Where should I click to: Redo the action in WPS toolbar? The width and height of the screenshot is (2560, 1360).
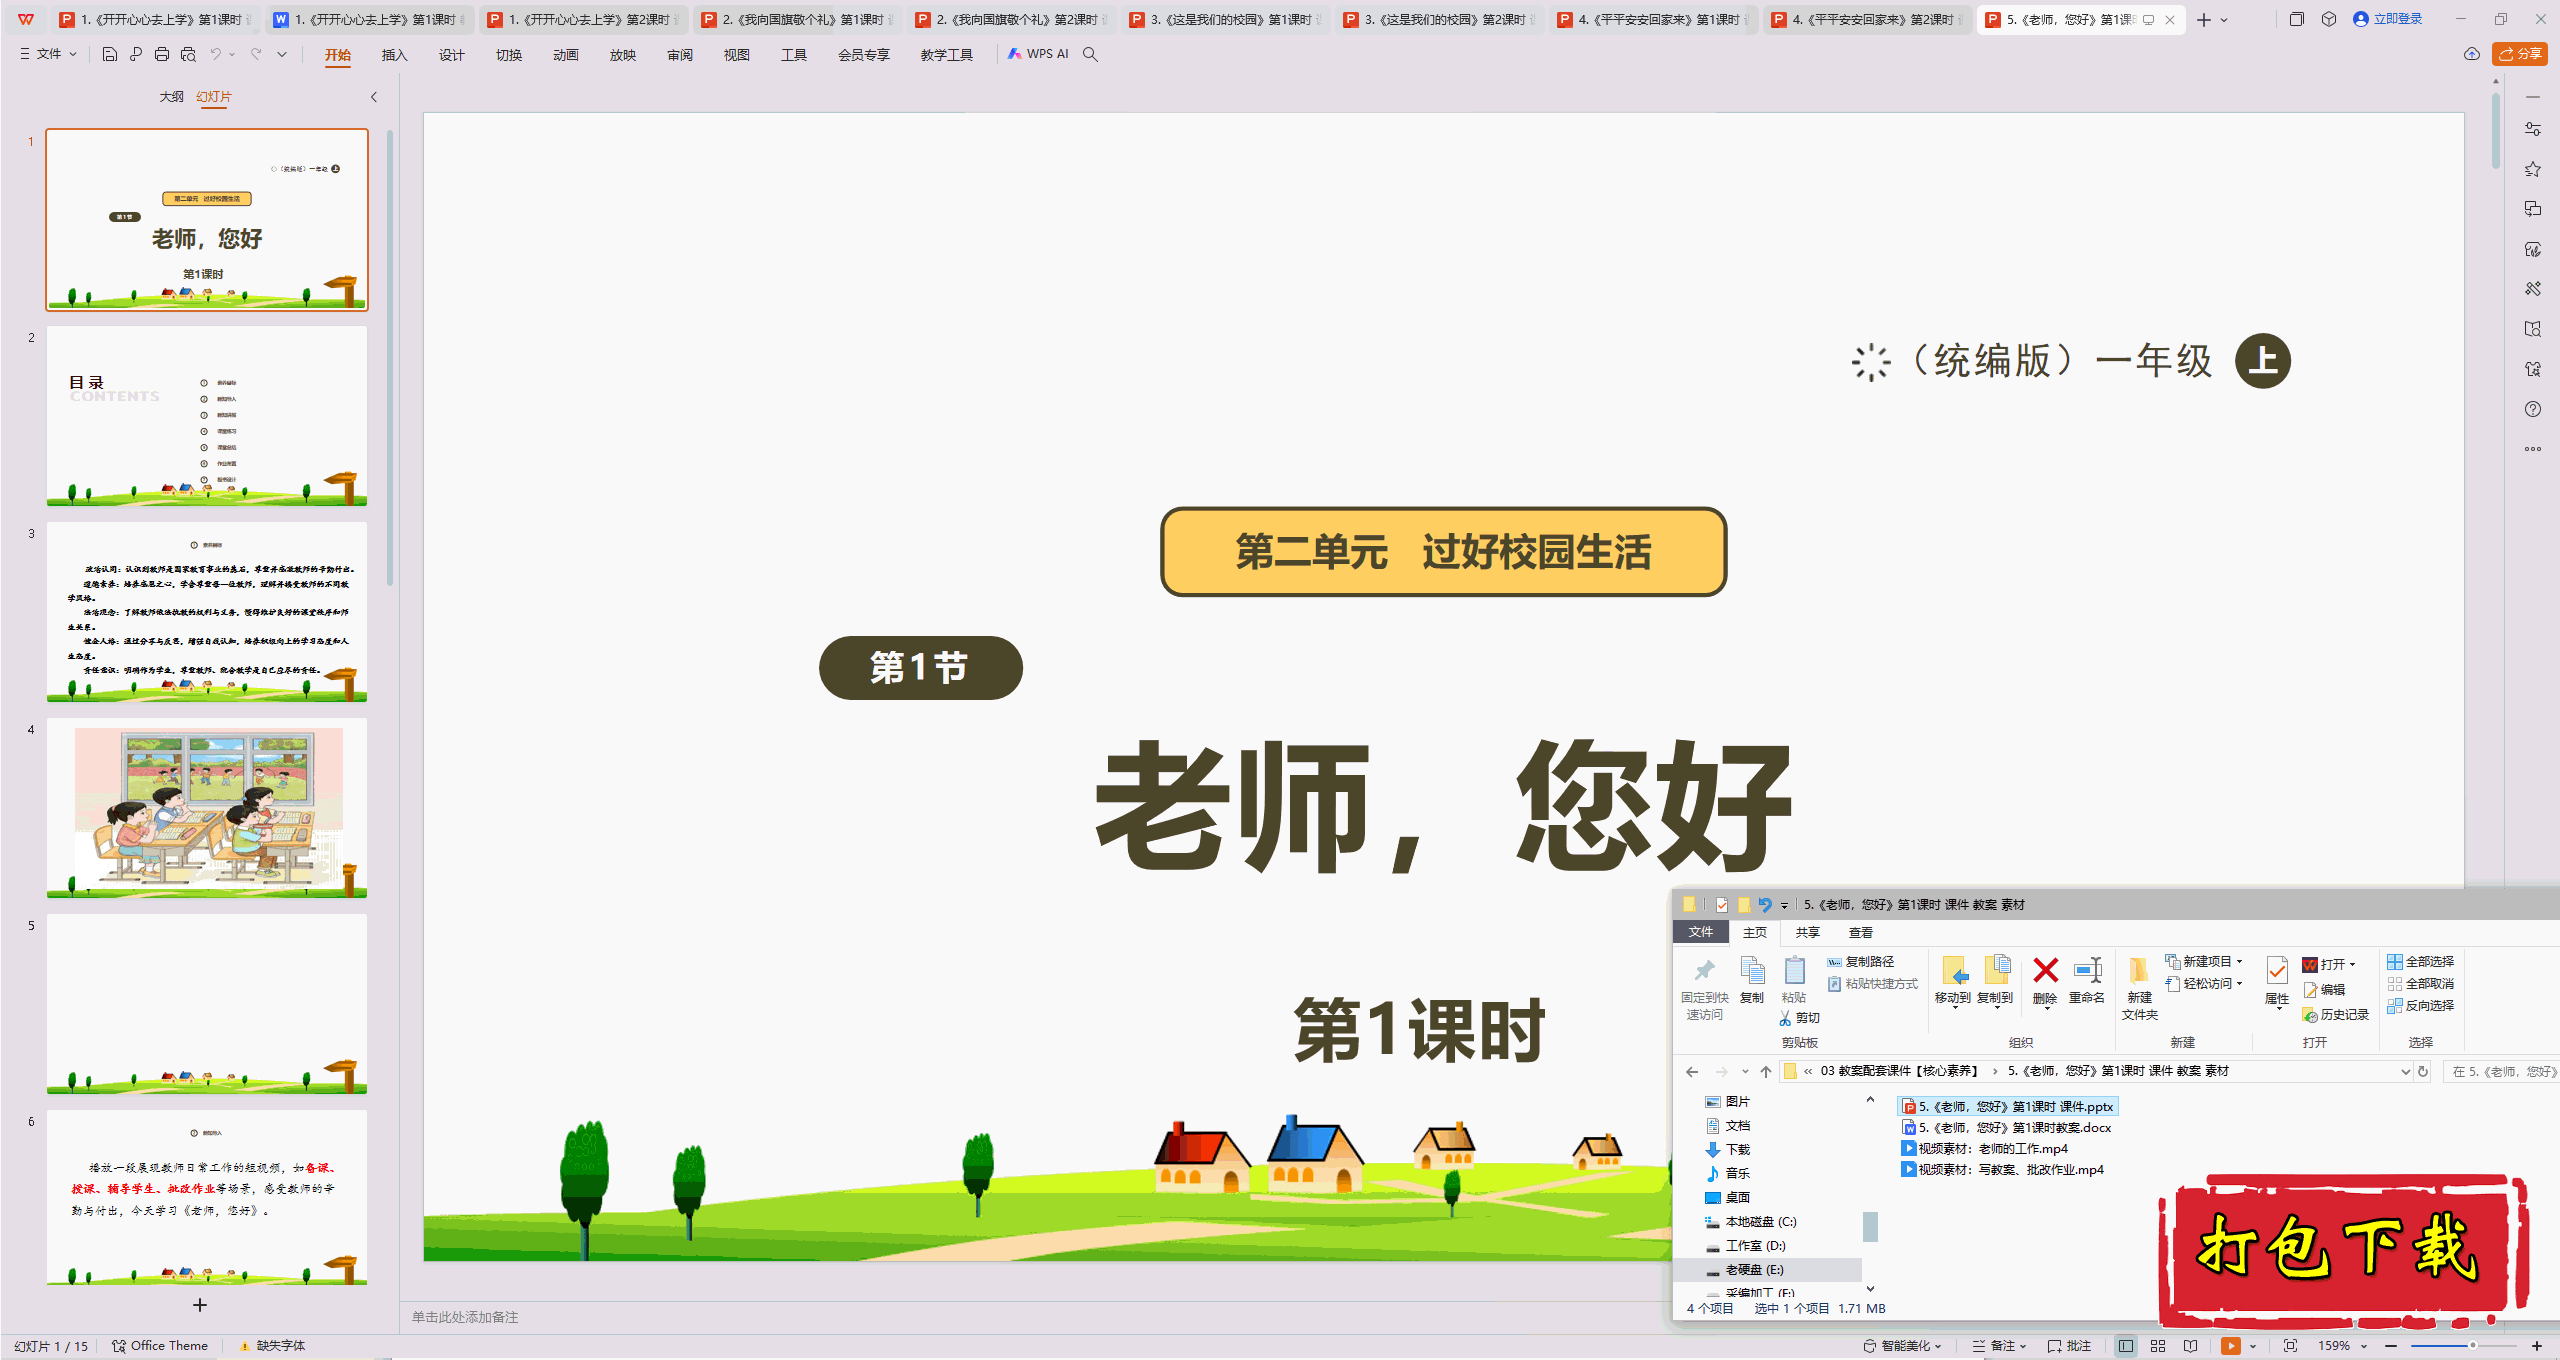256,54
